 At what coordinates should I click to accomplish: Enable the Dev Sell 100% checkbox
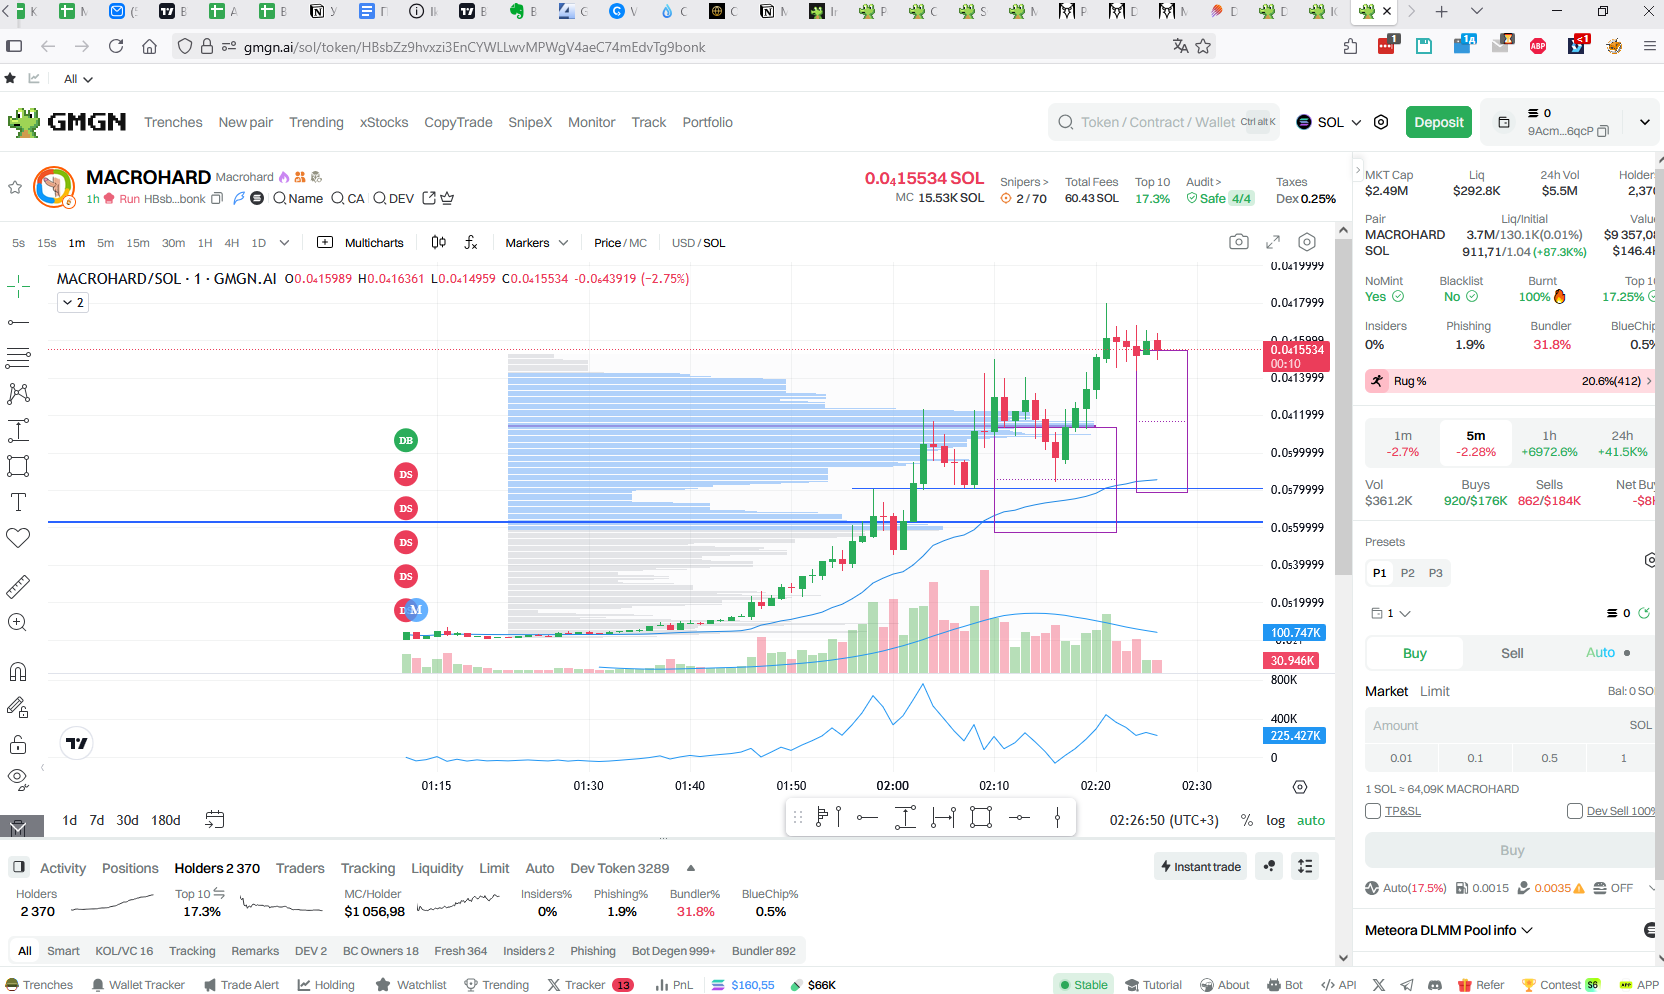pos(1575,811)
